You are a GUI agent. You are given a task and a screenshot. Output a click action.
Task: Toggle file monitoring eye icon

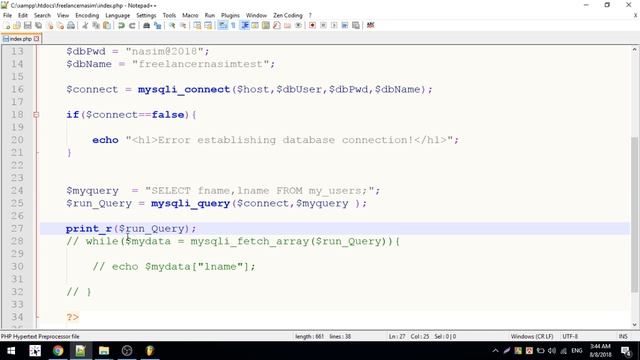point(298,25)
